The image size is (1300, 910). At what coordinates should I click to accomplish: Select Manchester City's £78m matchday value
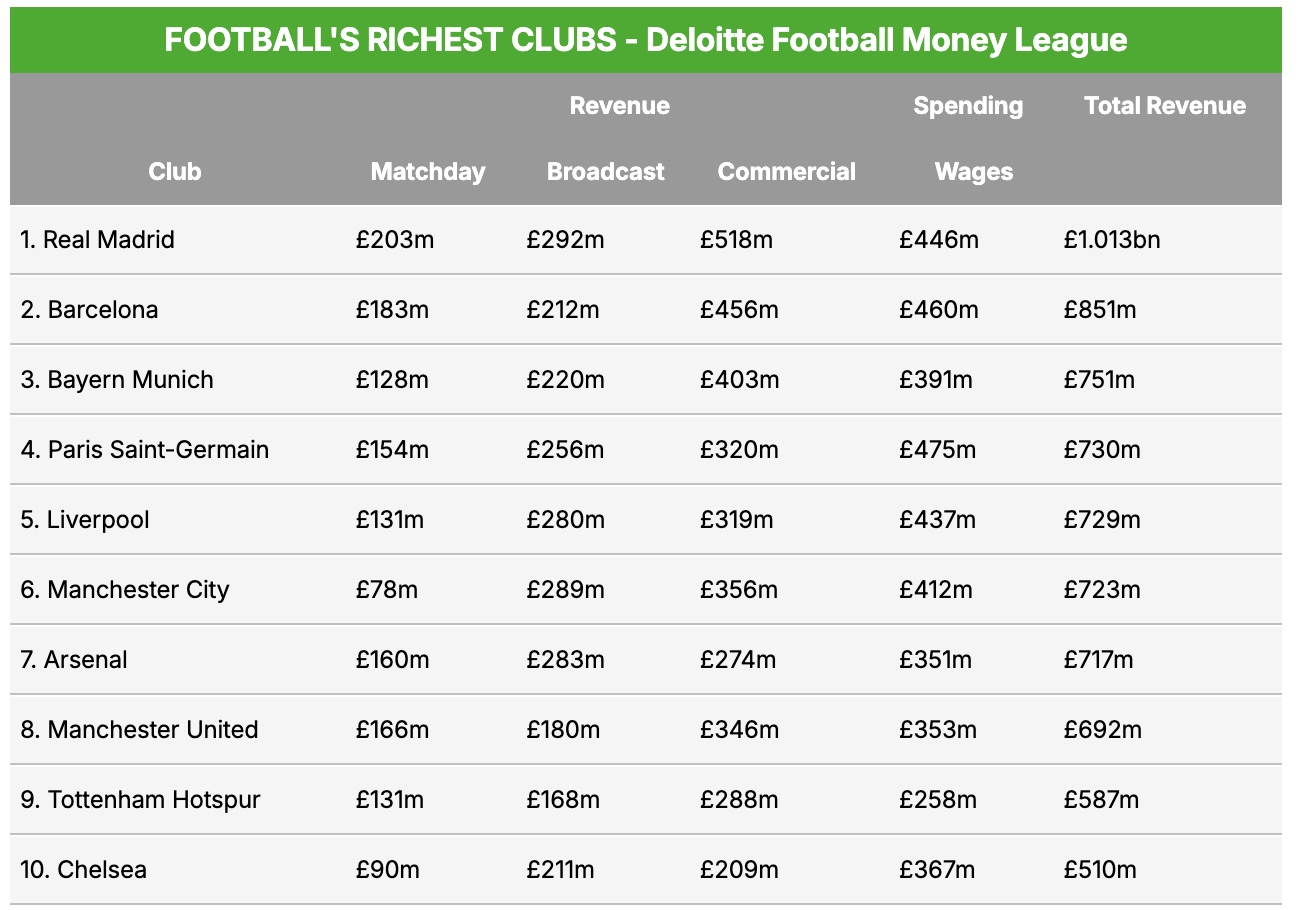386,590
